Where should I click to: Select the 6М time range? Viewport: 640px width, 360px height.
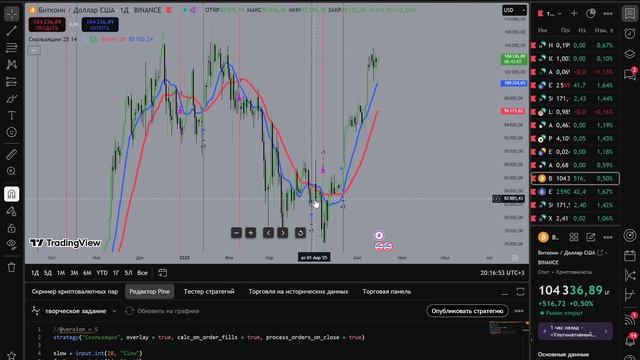click(87, 273)
